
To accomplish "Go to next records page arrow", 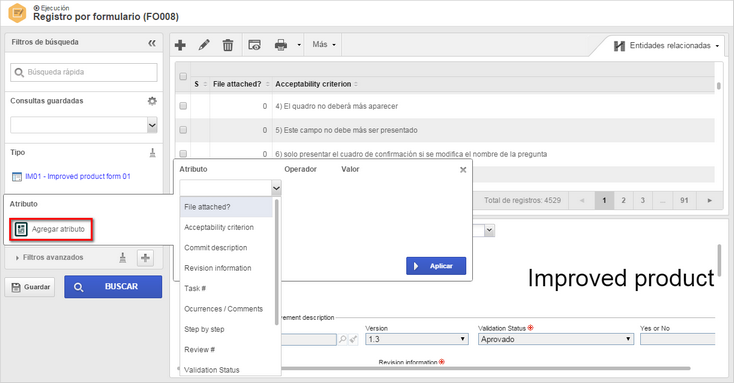I will (x=710, y=200).
